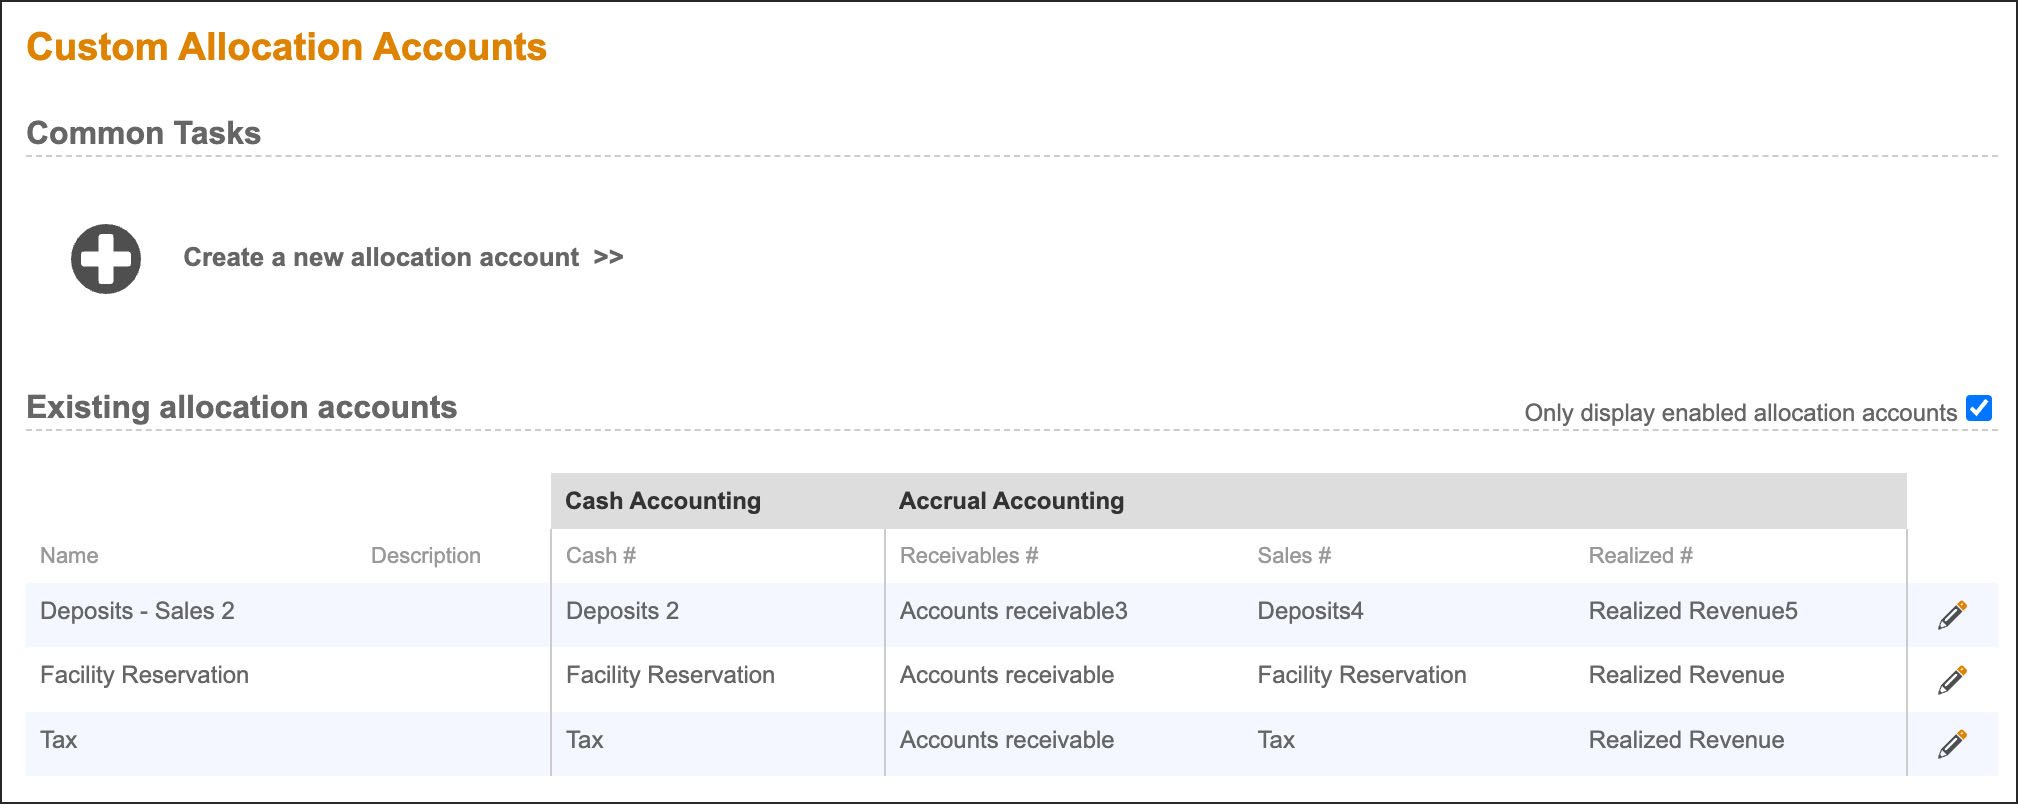
Task: Select Facility Reservation in the Sales # column
Action: 1362,675
